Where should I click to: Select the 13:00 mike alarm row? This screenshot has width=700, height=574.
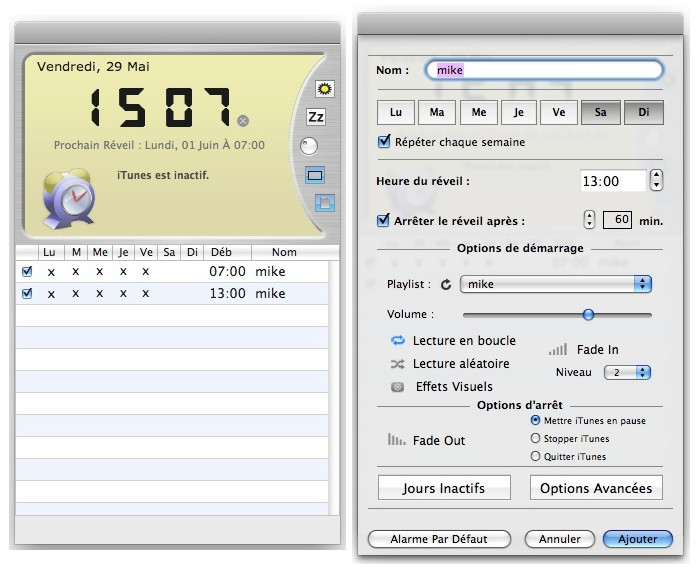click(x=172, y=293)
